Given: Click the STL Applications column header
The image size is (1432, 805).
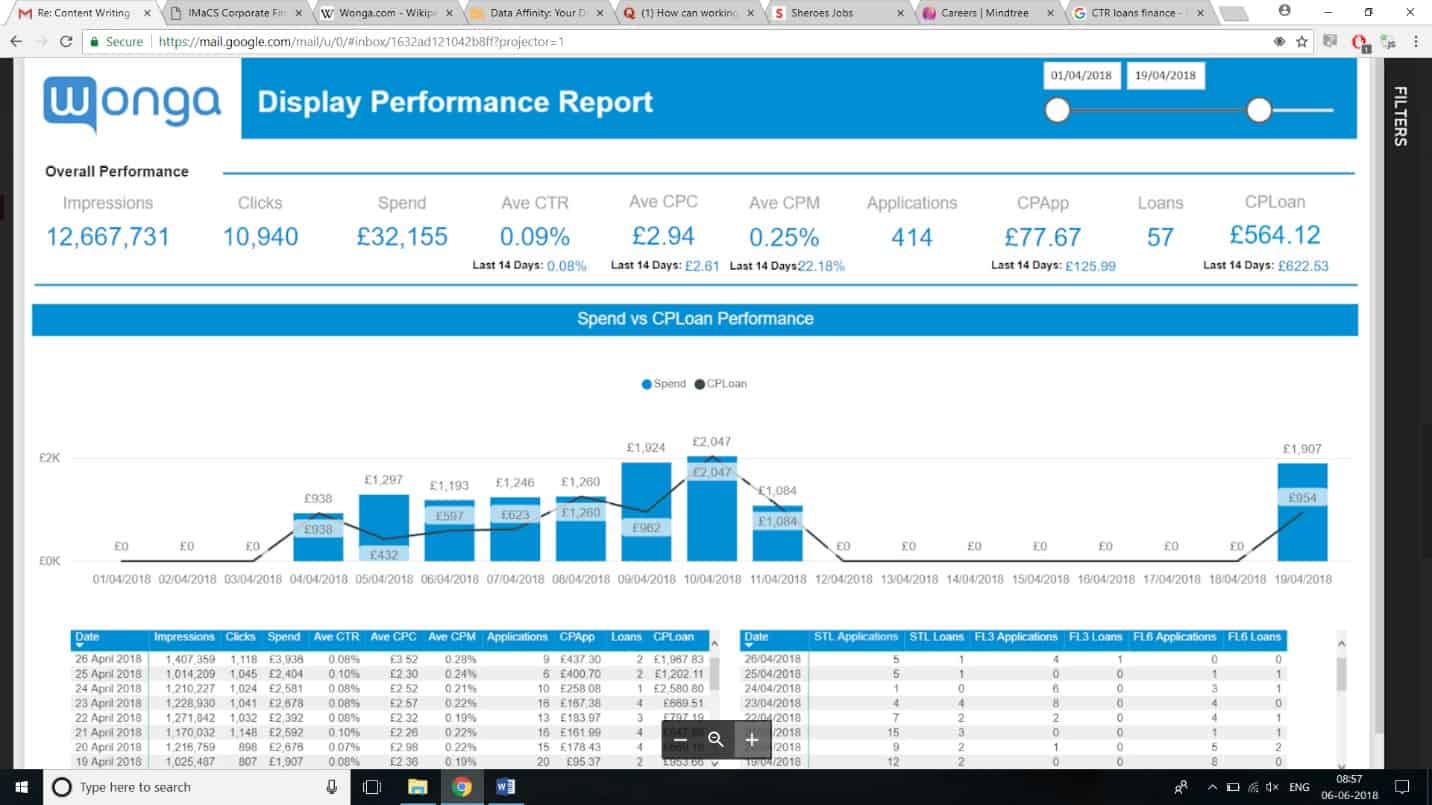Looking at the screenshot, I should (x=856, y=637).
